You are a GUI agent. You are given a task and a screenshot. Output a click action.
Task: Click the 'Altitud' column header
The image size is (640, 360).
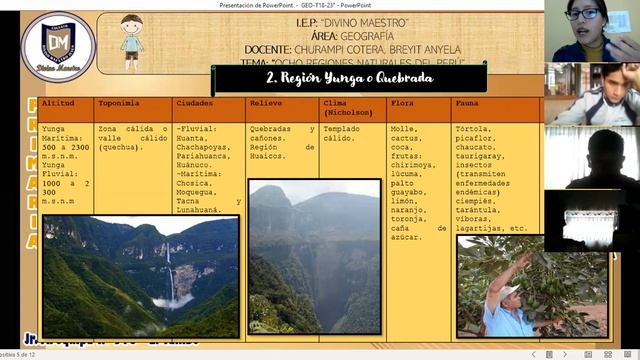pos(66,109)
